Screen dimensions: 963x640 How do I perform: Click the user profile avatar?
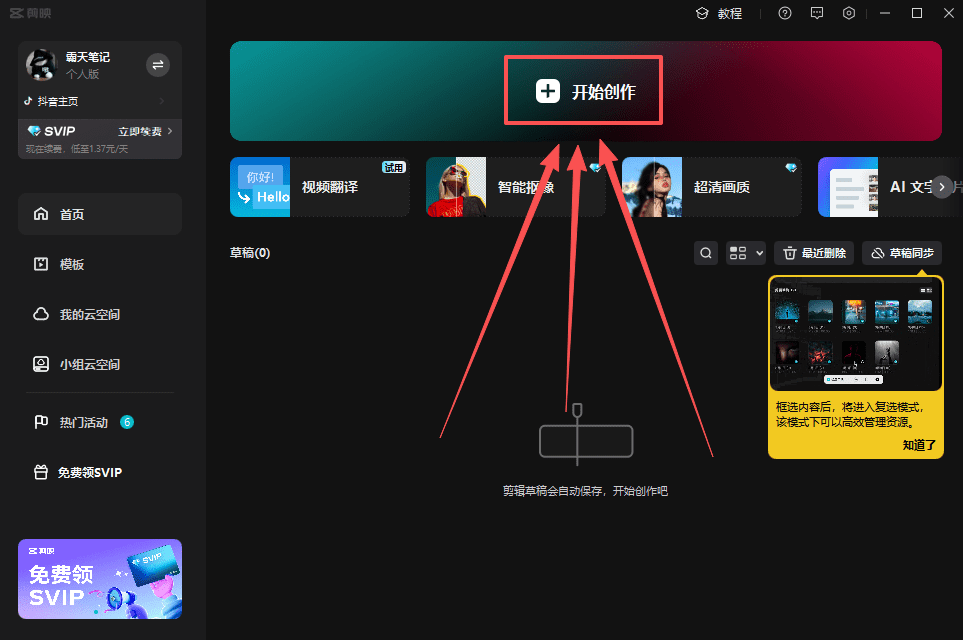click(x=41, y=65)
